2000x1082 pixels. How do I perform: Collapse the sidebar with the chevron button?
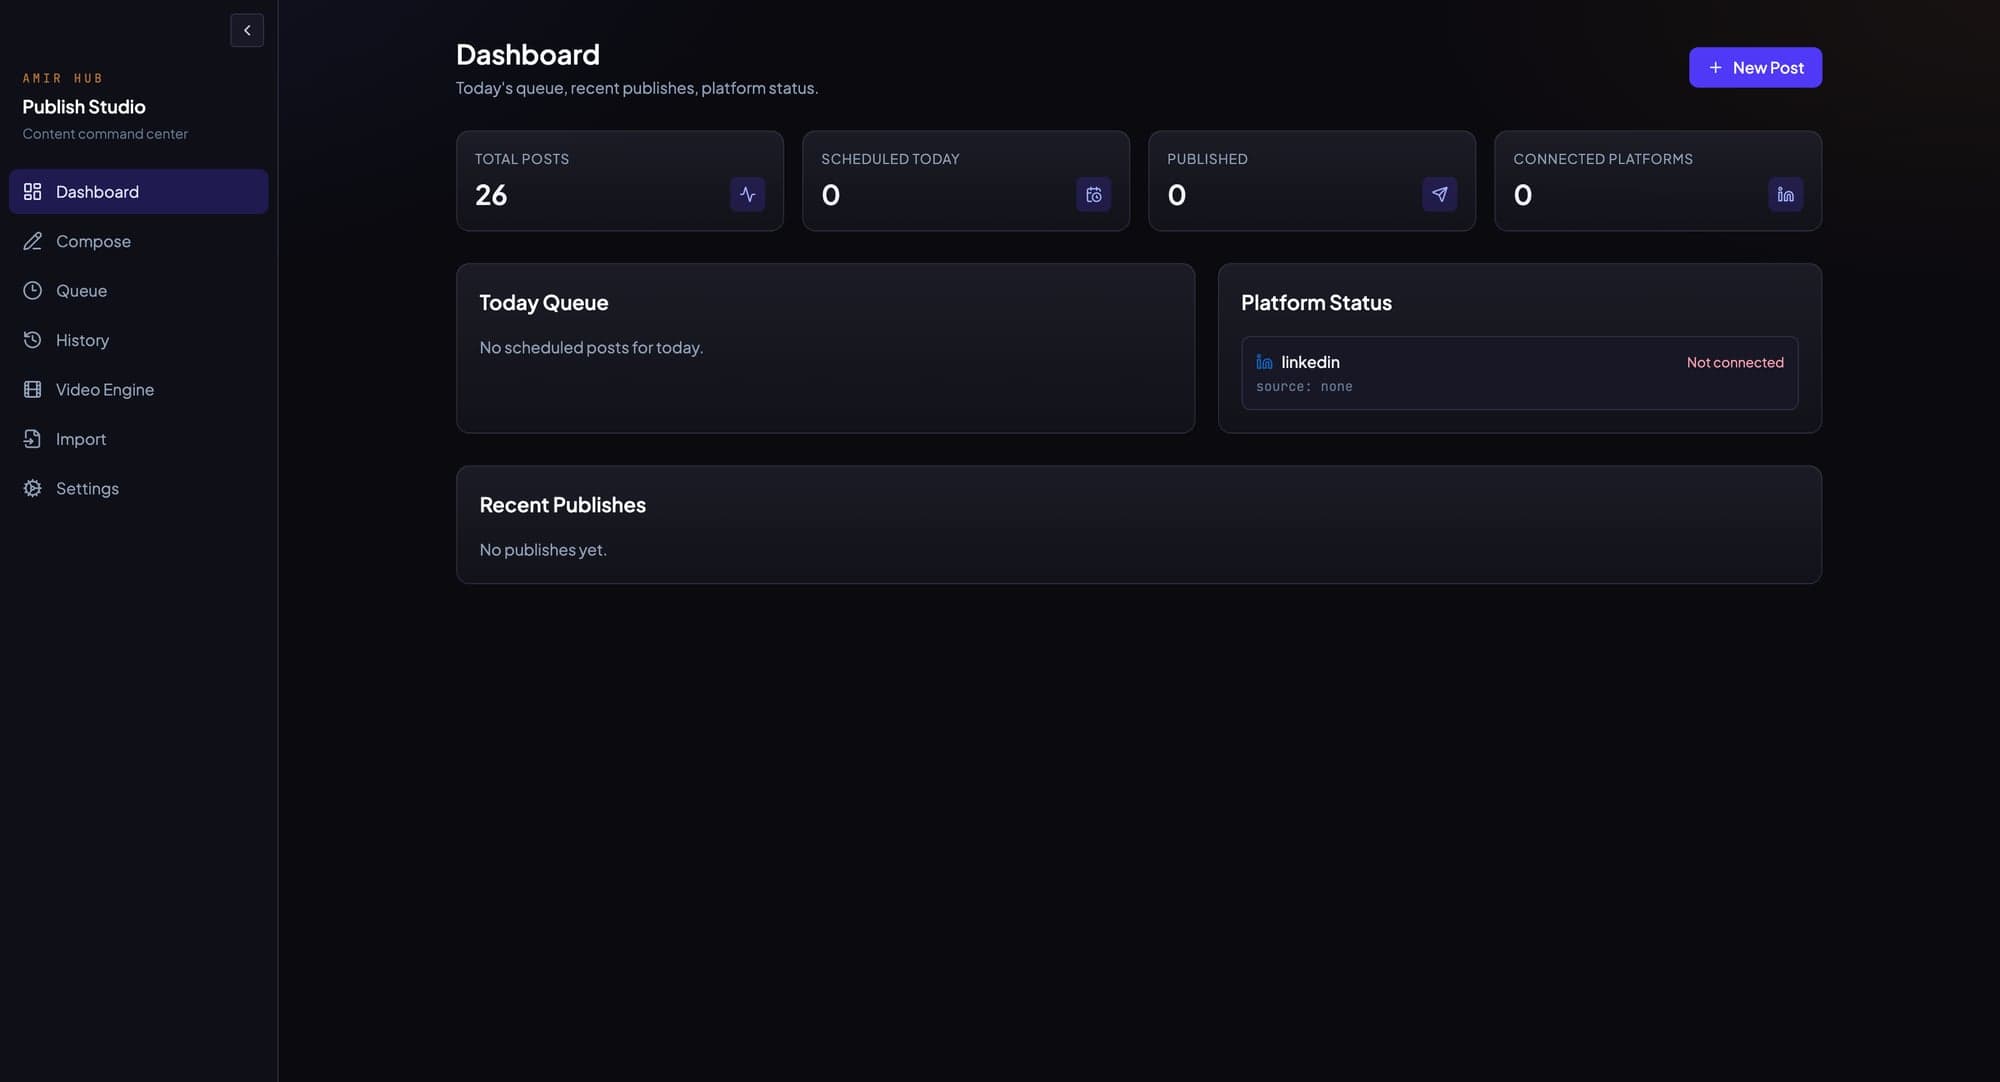[x=246, y=30]
